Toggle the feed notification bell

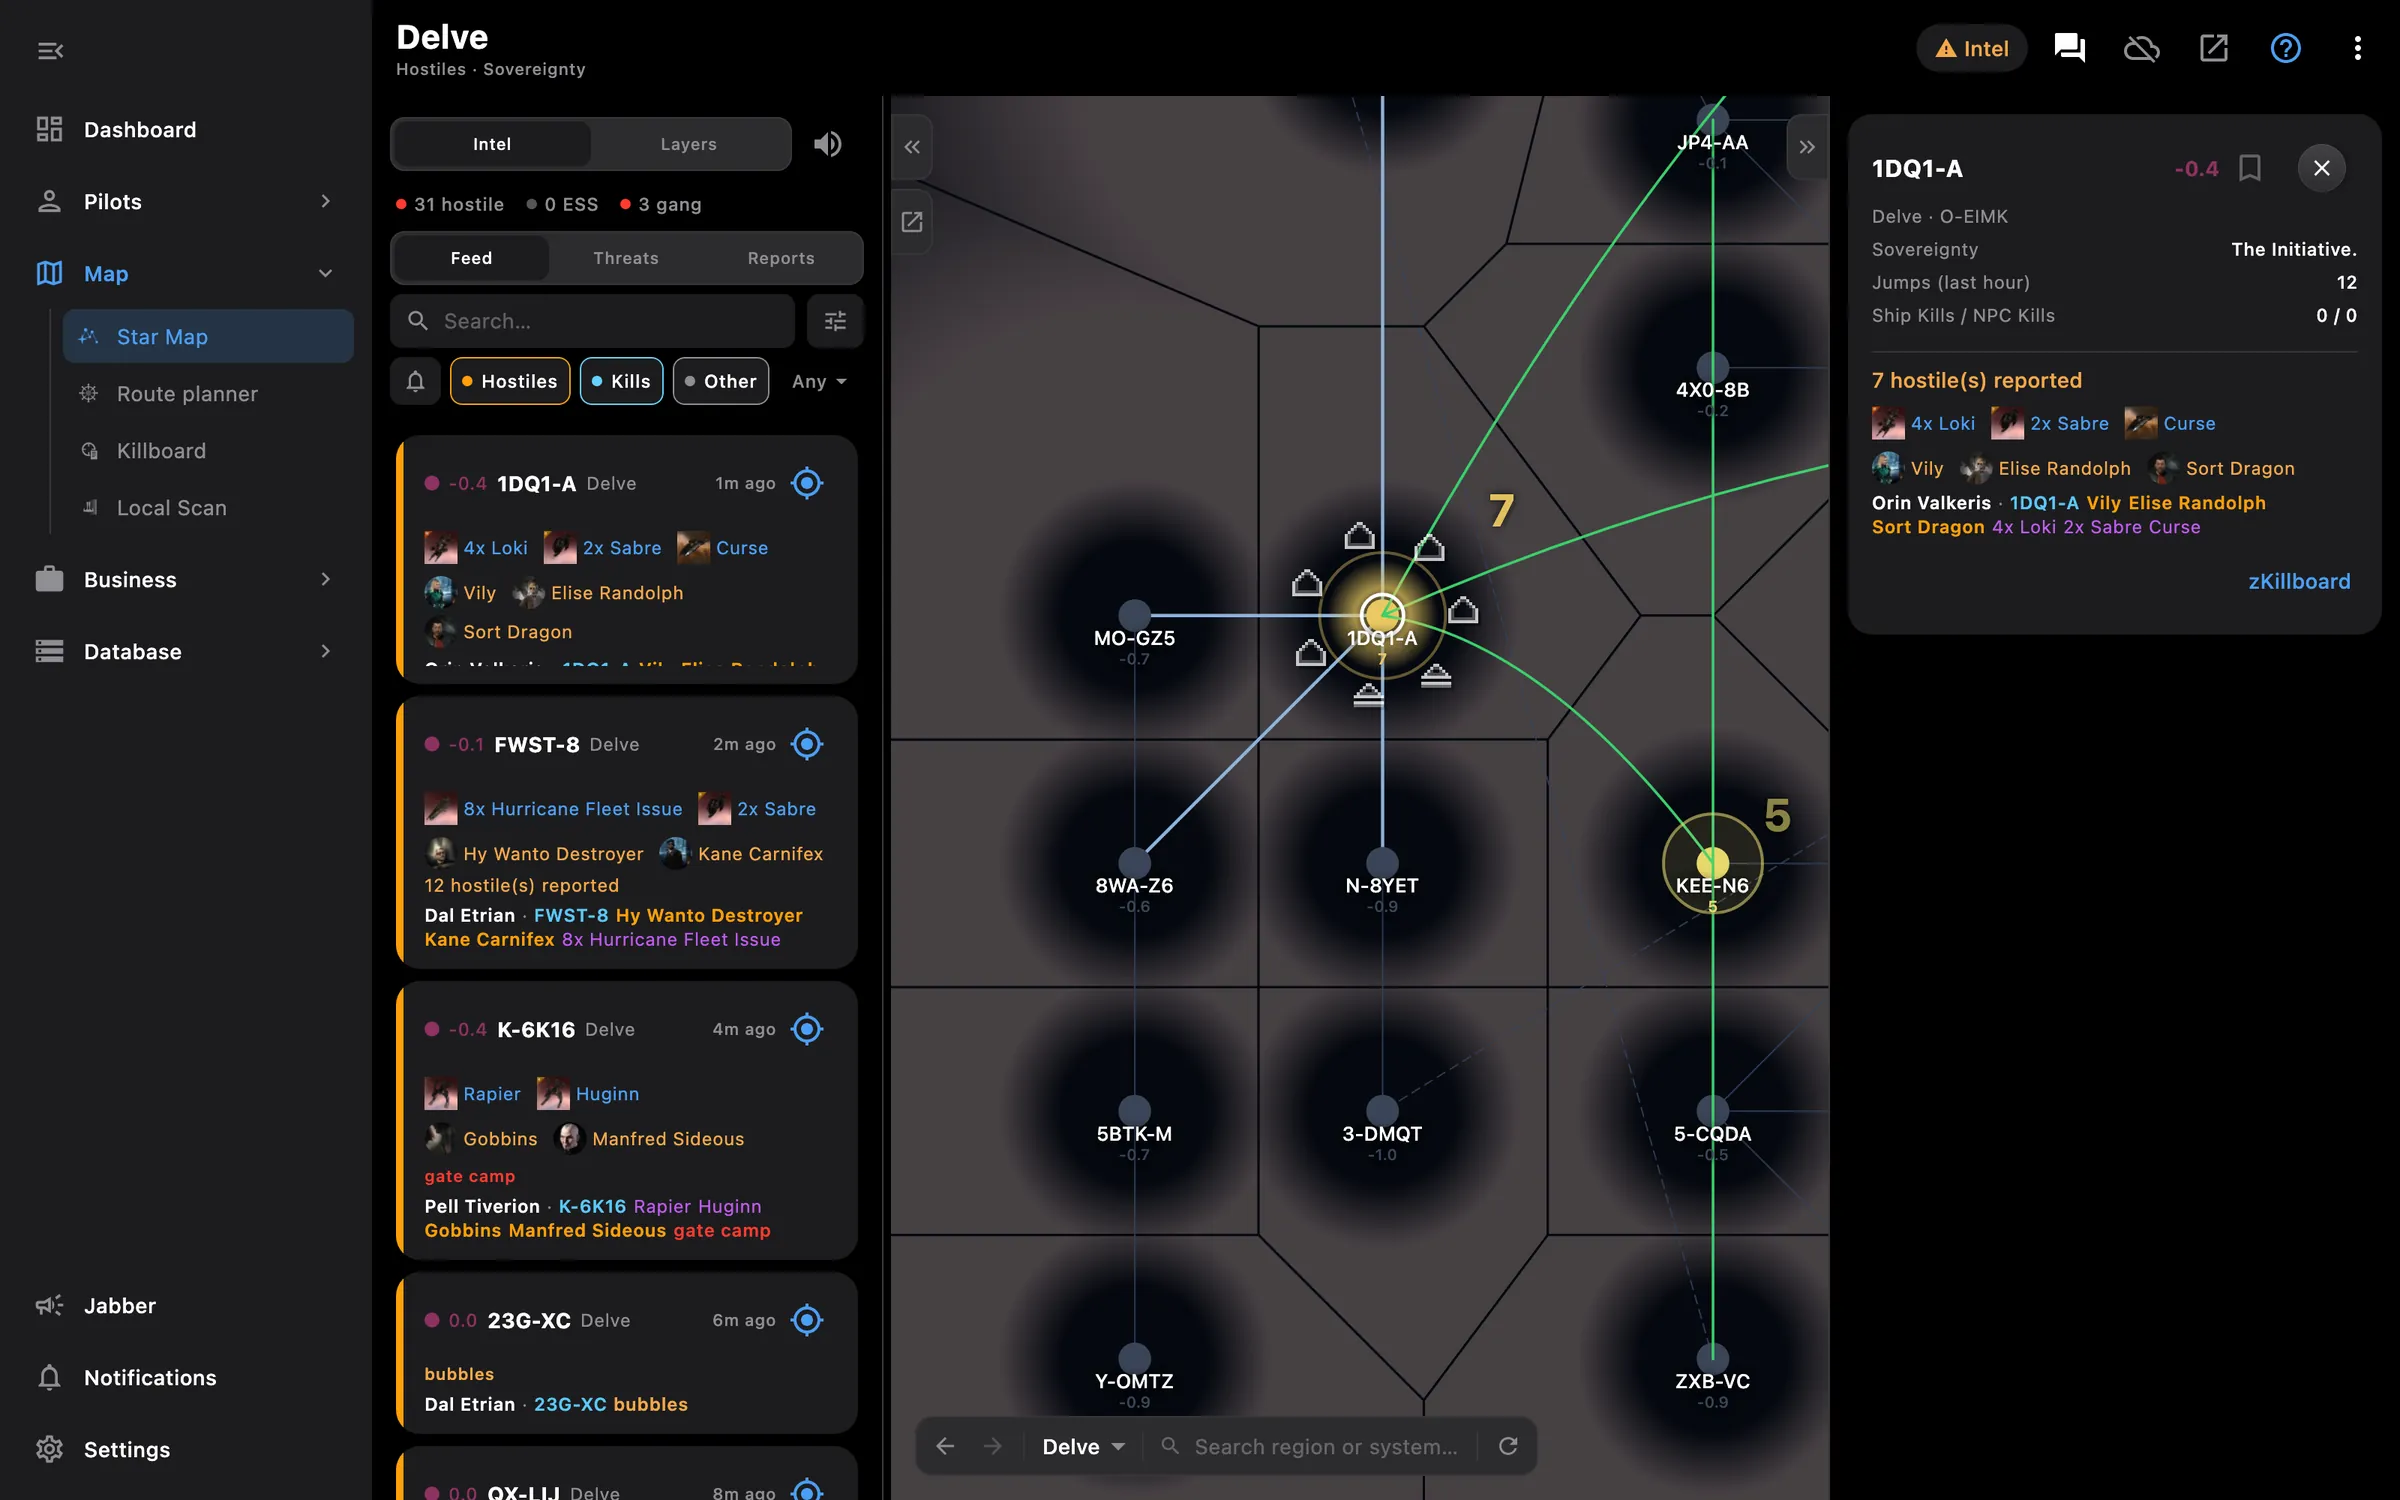tap(415, 381)
